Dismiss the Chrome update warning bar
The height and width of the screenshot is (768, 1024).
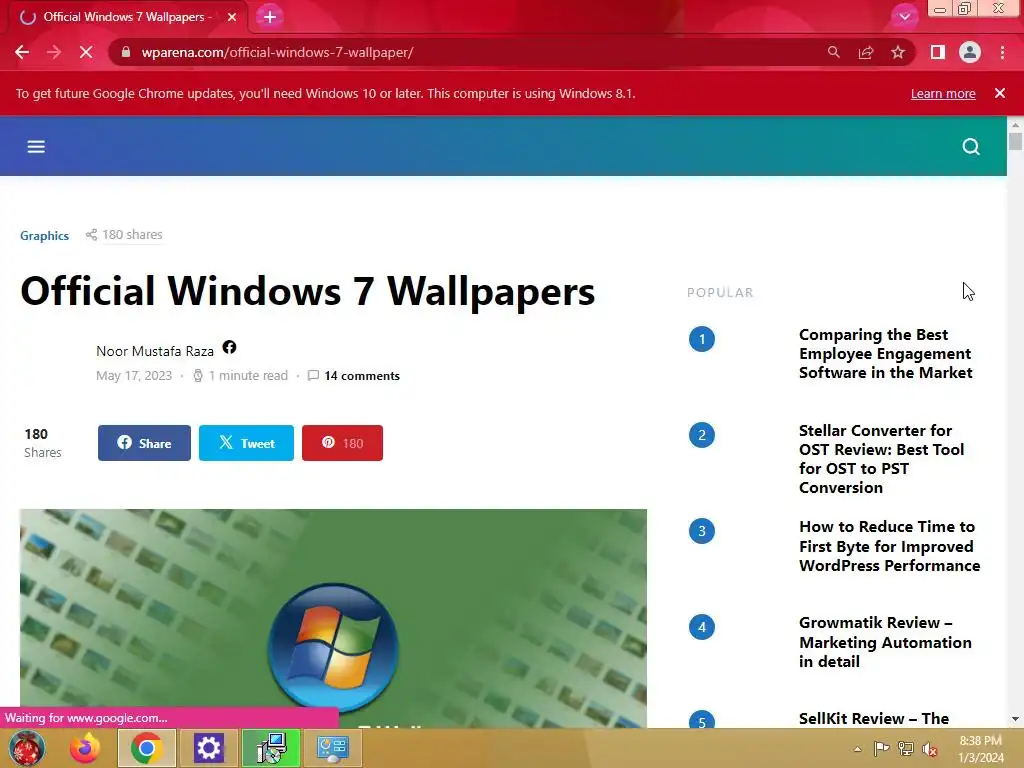tap(1000, 93)
